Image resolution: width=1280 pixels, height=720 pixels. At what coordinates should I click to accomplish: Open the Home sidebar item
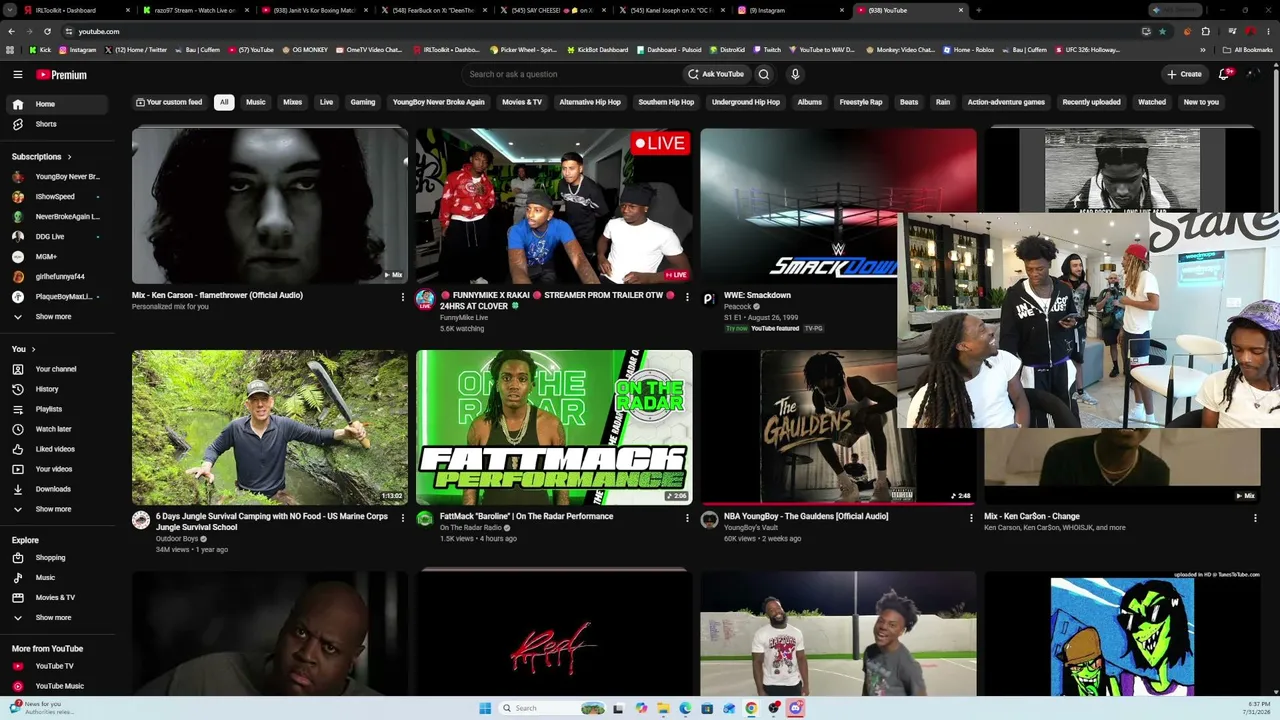pyautogui.click(x=59, y=104)
